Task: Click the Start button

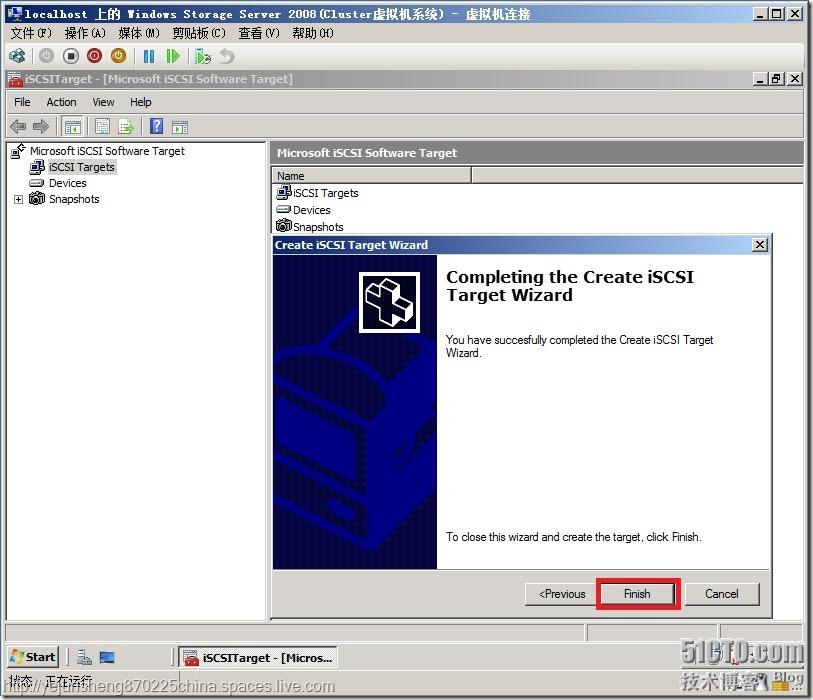Action: click(x=33, y=656)
